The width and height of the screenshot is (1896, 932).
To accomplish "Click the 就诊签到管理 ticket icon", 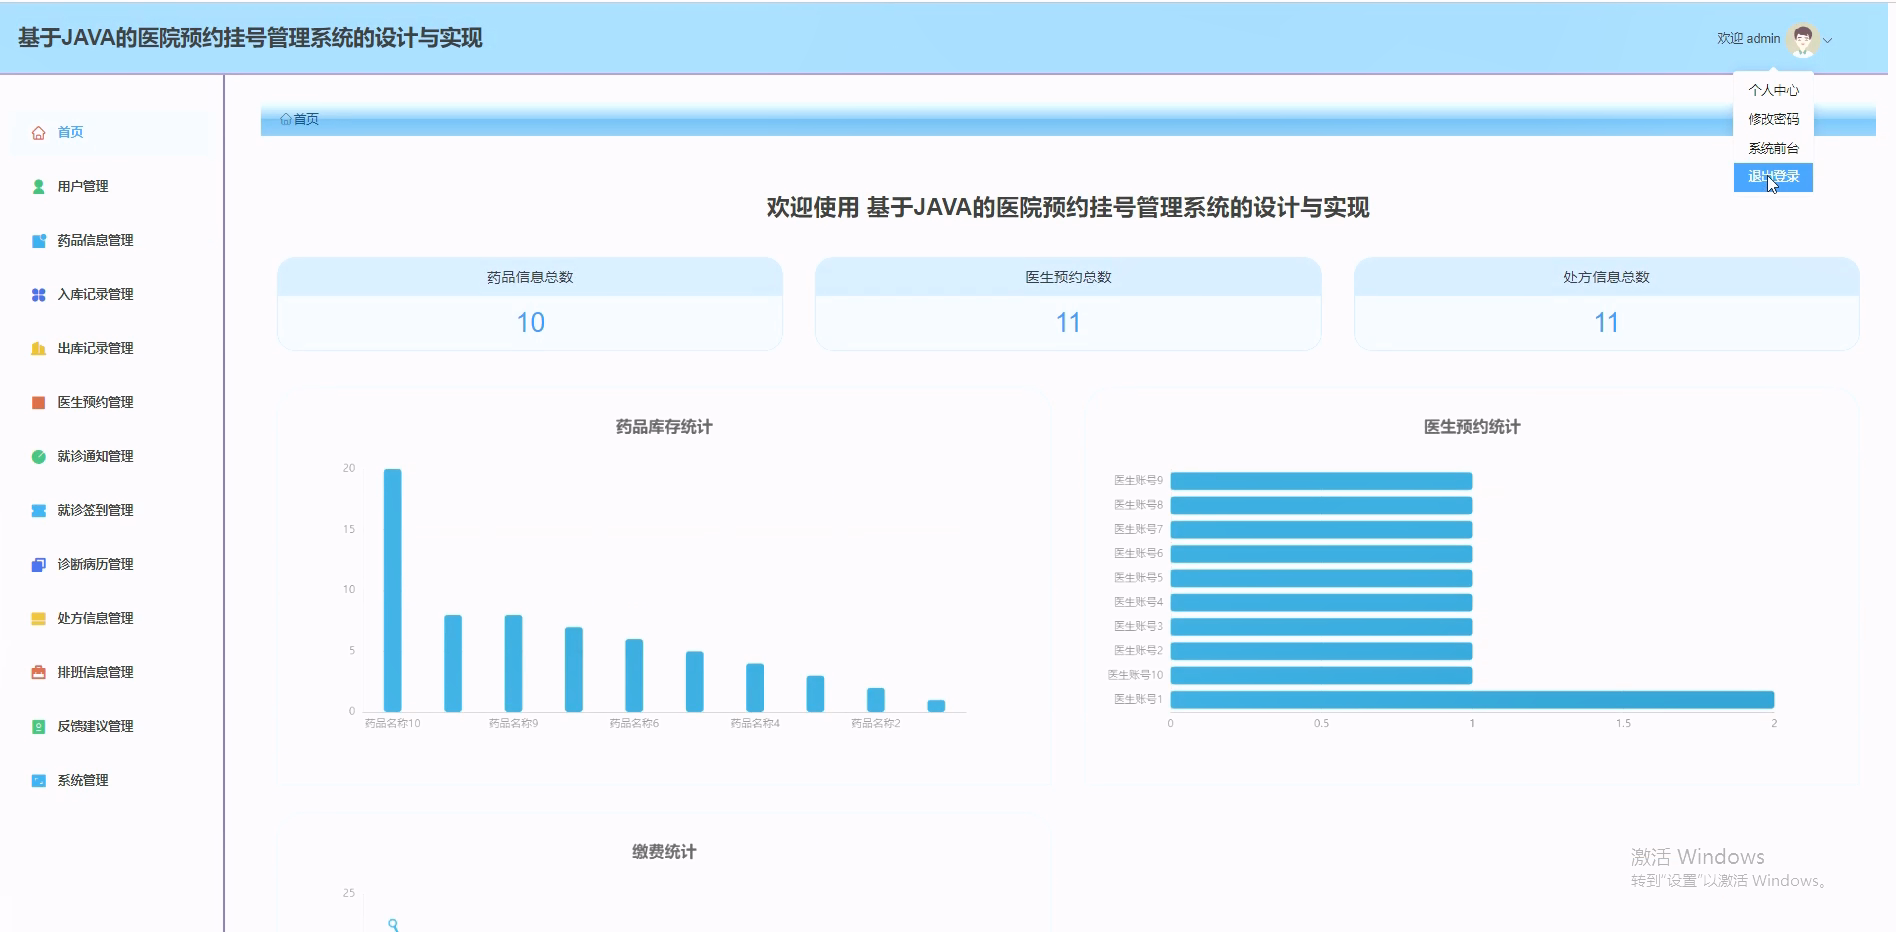I will 38,511.
